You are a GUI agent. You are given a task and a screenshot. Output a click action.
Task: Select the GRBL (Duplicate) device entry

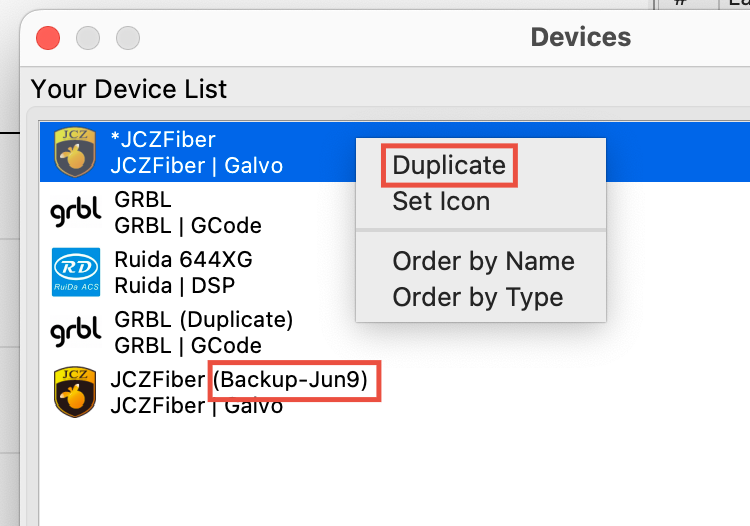(395, 332)
